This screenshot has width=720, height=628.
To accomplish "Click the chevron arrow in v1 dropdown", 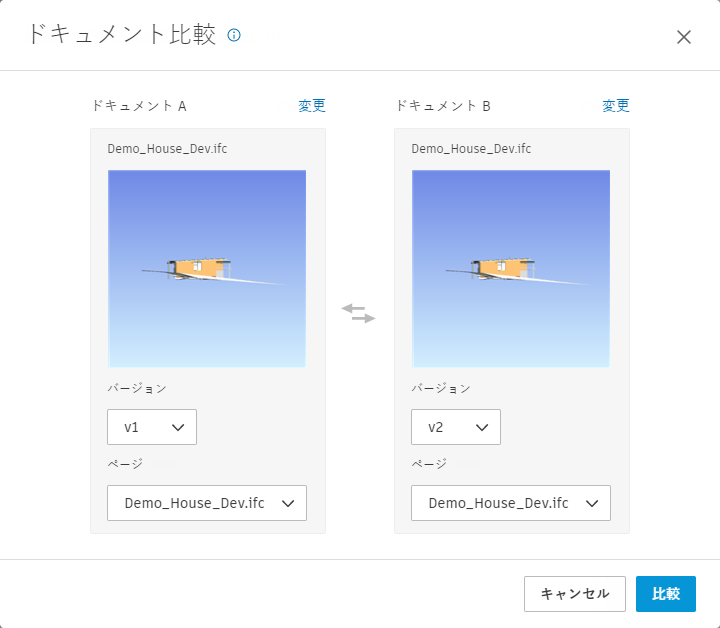I will (179, 427).
